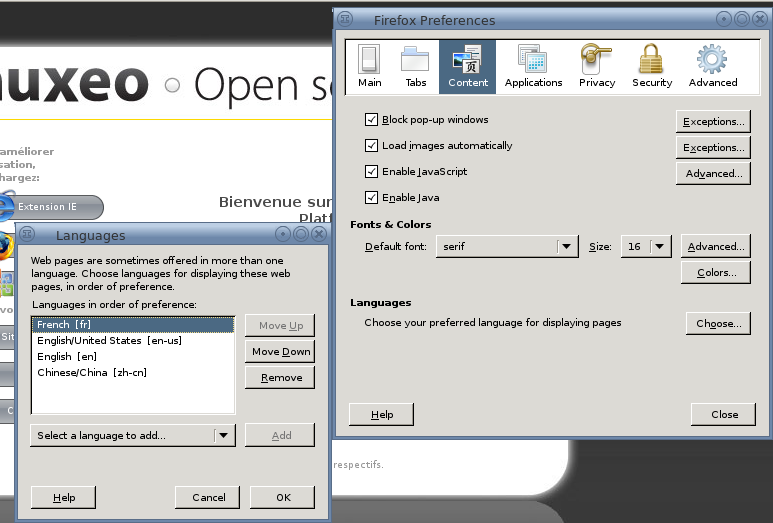Click the Firefox Preferences window menu icon
The image size is (773, 523).
pos(345,19)
